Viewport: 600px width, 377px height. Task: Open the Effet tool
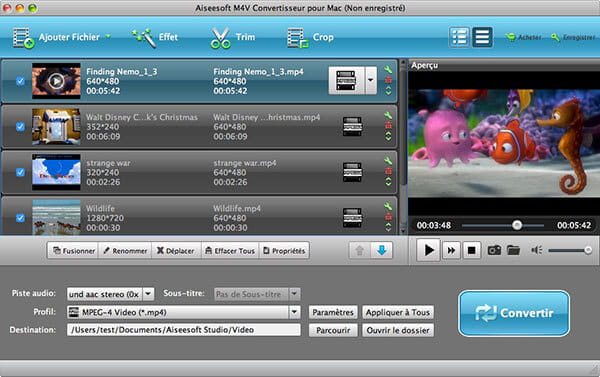[155, 38]
